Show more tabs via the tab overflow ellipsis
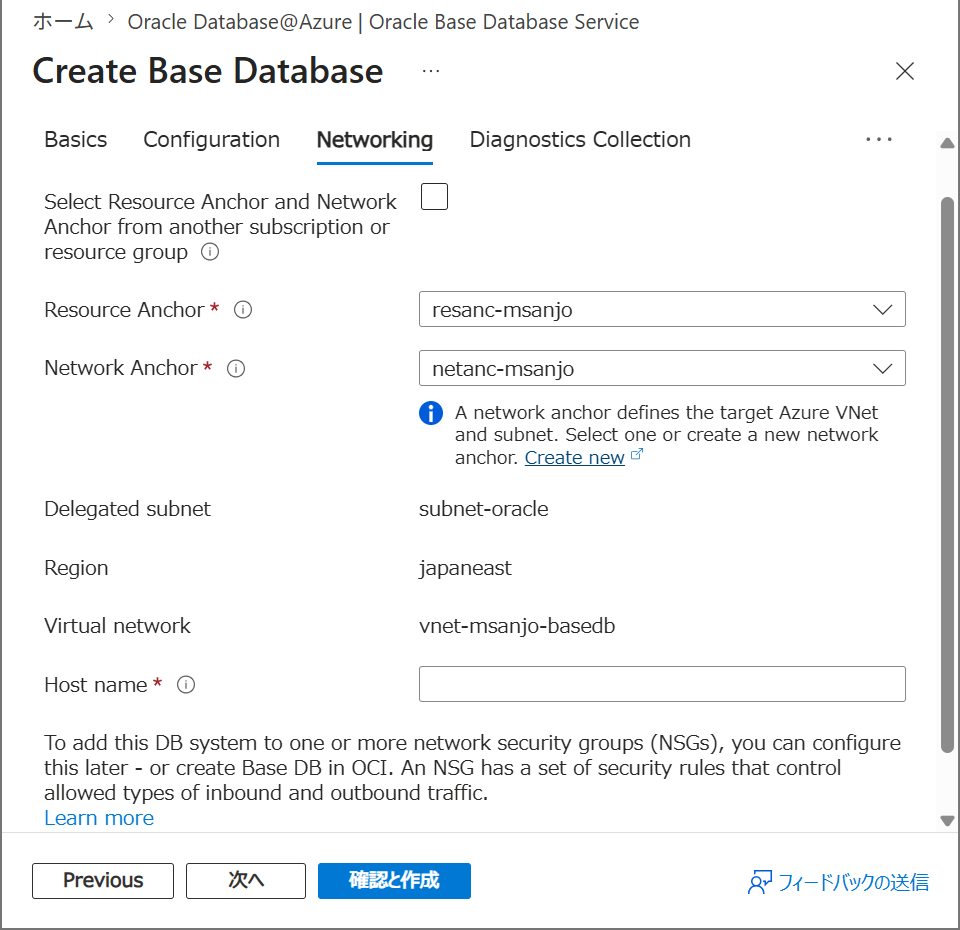Screen dimensions: 960x930 (879, 140)
